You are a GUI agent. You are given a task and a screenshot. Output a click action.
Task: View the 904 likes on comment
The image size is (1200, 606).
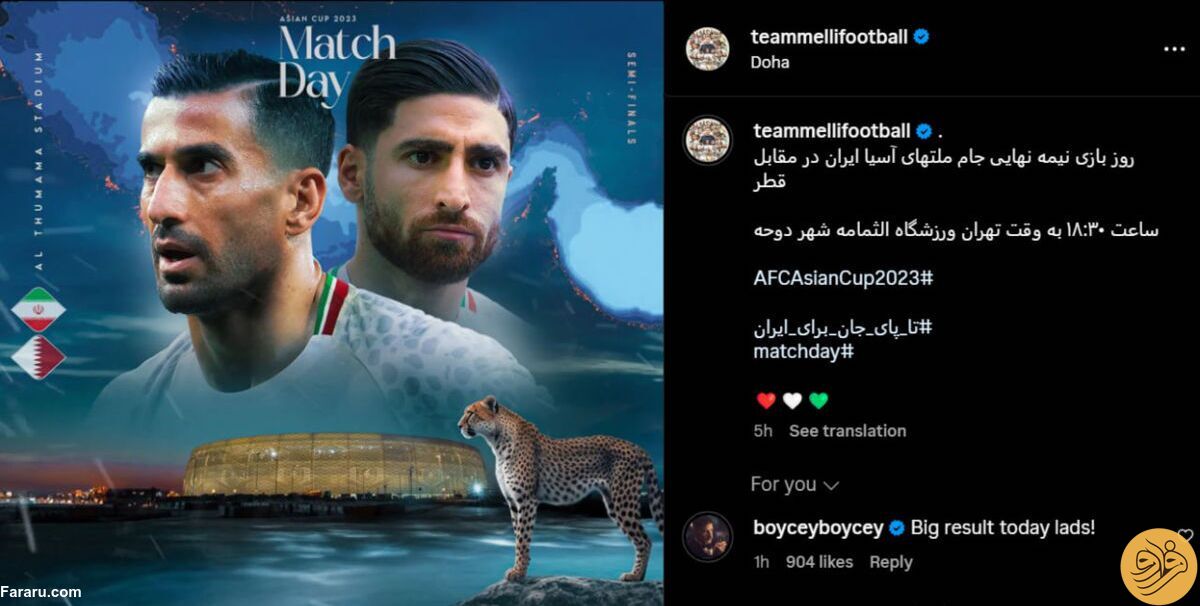point(819,562)
